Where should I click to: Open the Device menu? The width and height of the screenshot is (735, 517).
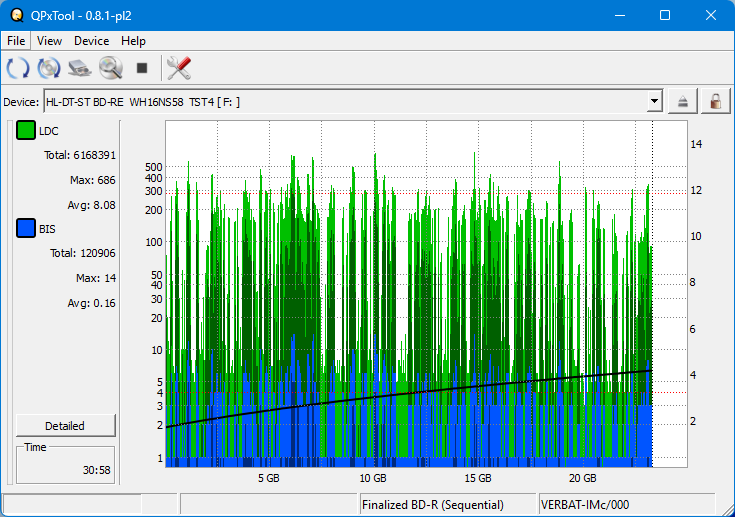(91, 41)
